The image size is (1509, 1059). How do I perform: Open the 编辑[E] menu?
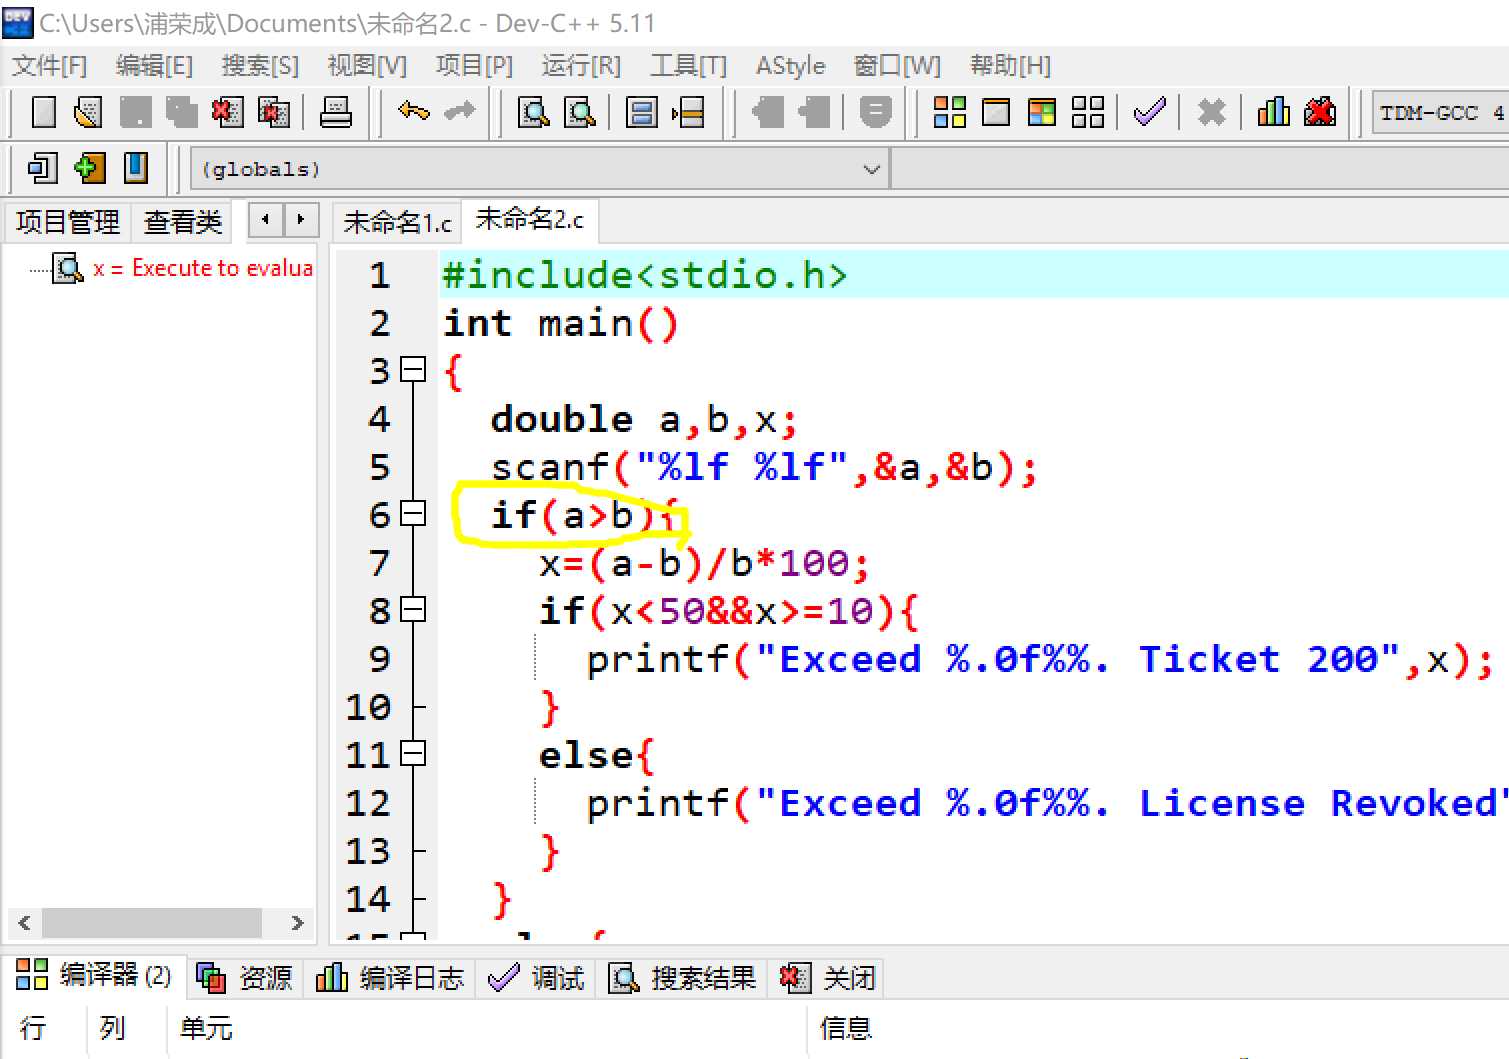tap(154, 66)
